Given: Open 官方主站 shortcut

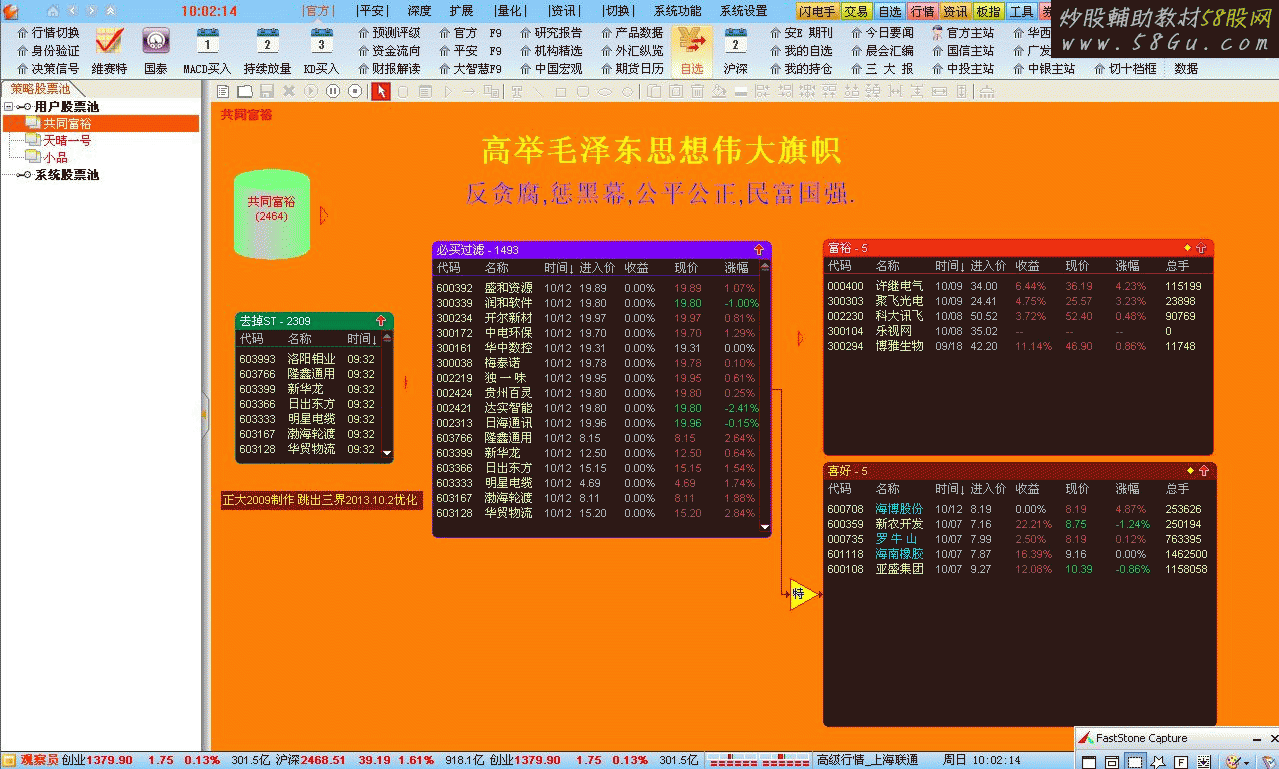Looking at the screenshot, I should 963,32.
